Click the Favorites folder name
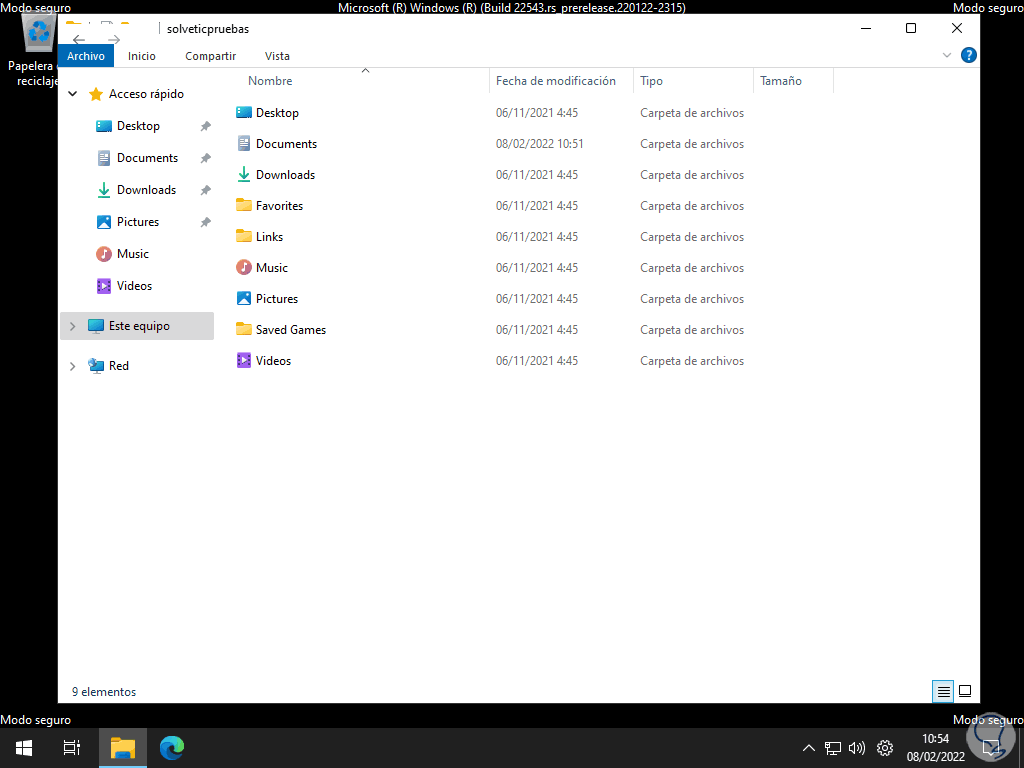This screenshot has width=1024, height=768. 280,206
